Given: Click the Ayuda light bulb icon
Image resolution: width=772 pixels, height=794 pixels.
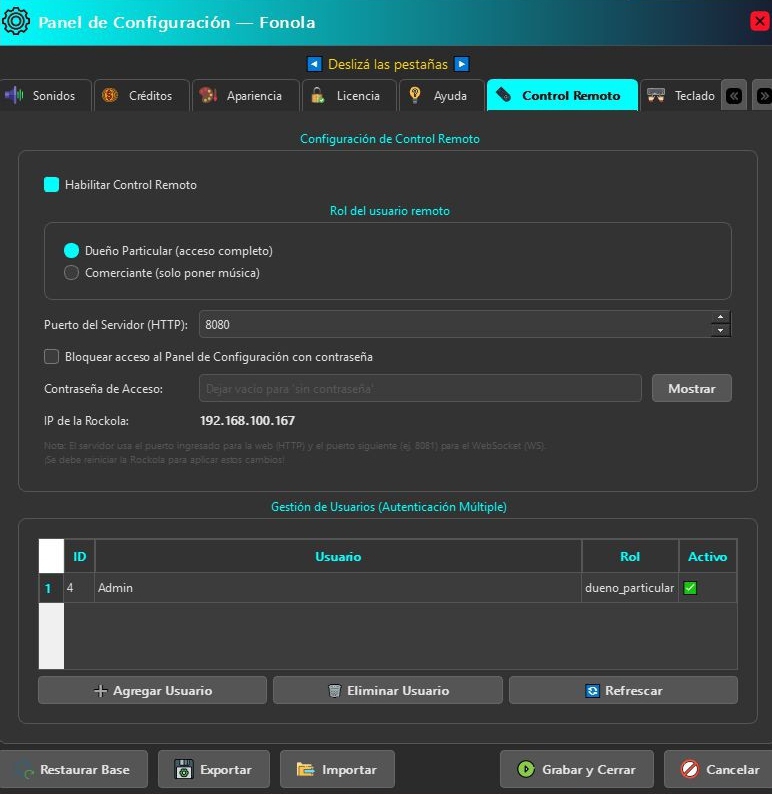Looking at the screenshot, I should pyautogui.click(x=415, y=95).
